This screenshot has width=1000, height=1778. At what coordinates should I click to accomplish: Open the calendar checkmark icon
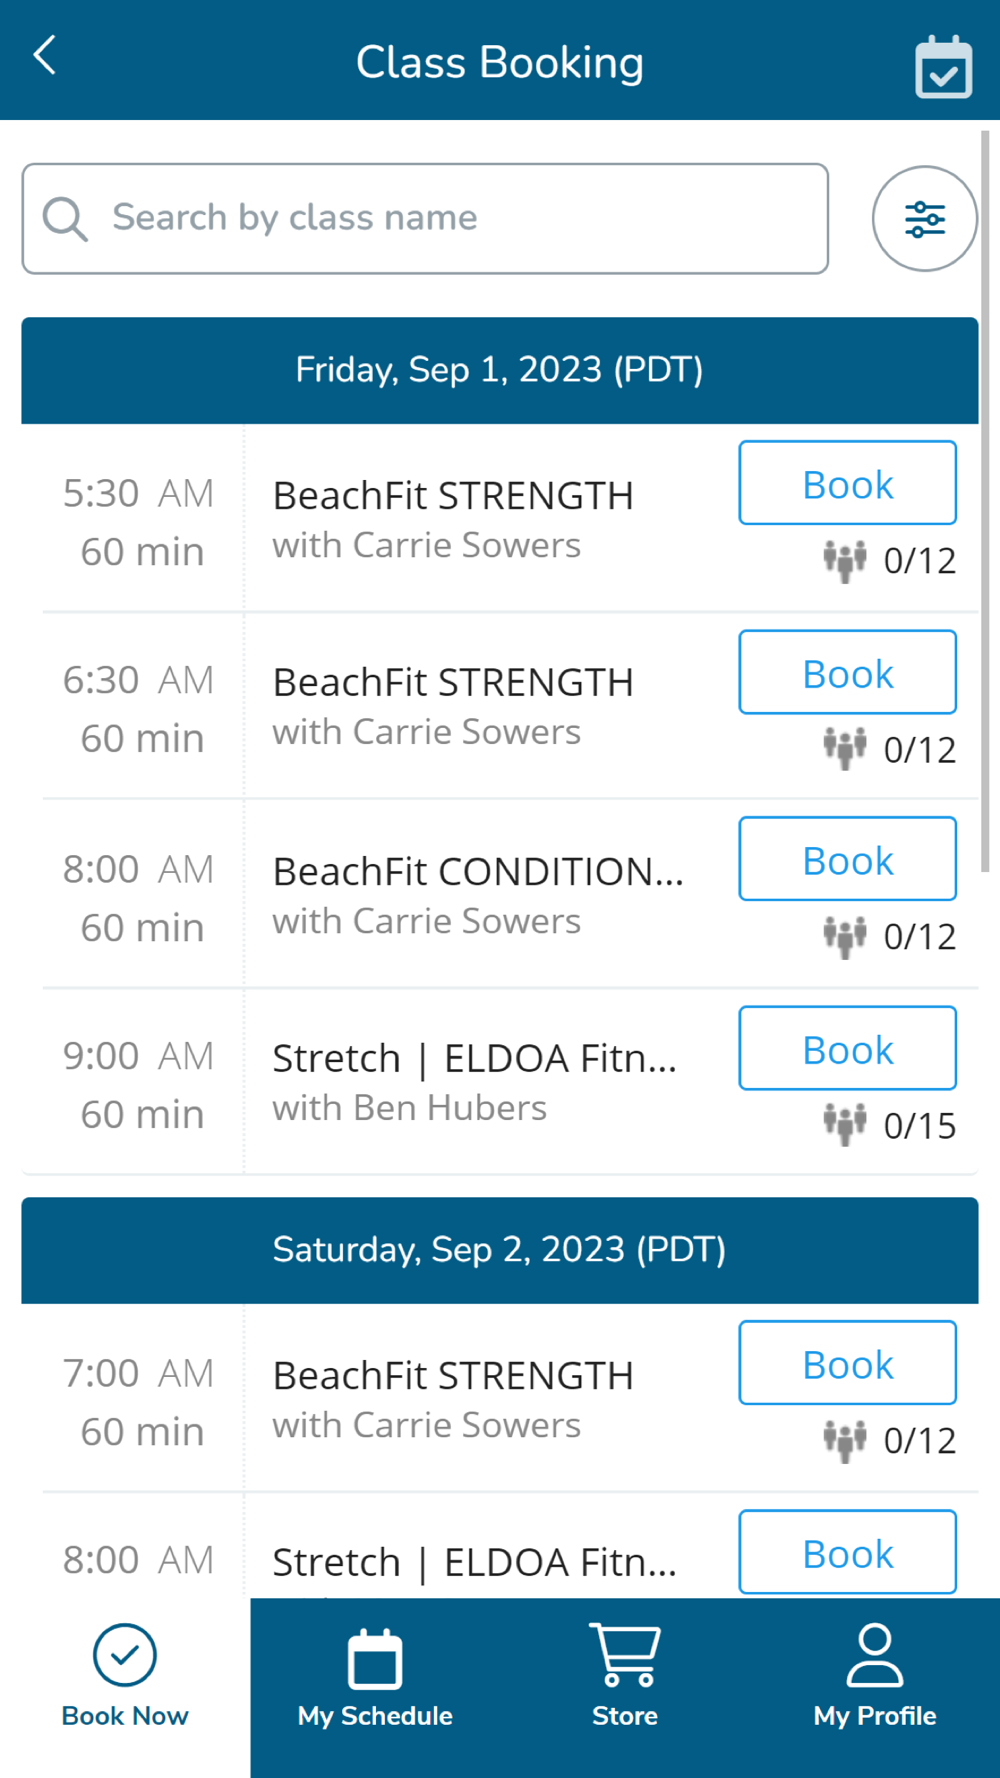943,67
